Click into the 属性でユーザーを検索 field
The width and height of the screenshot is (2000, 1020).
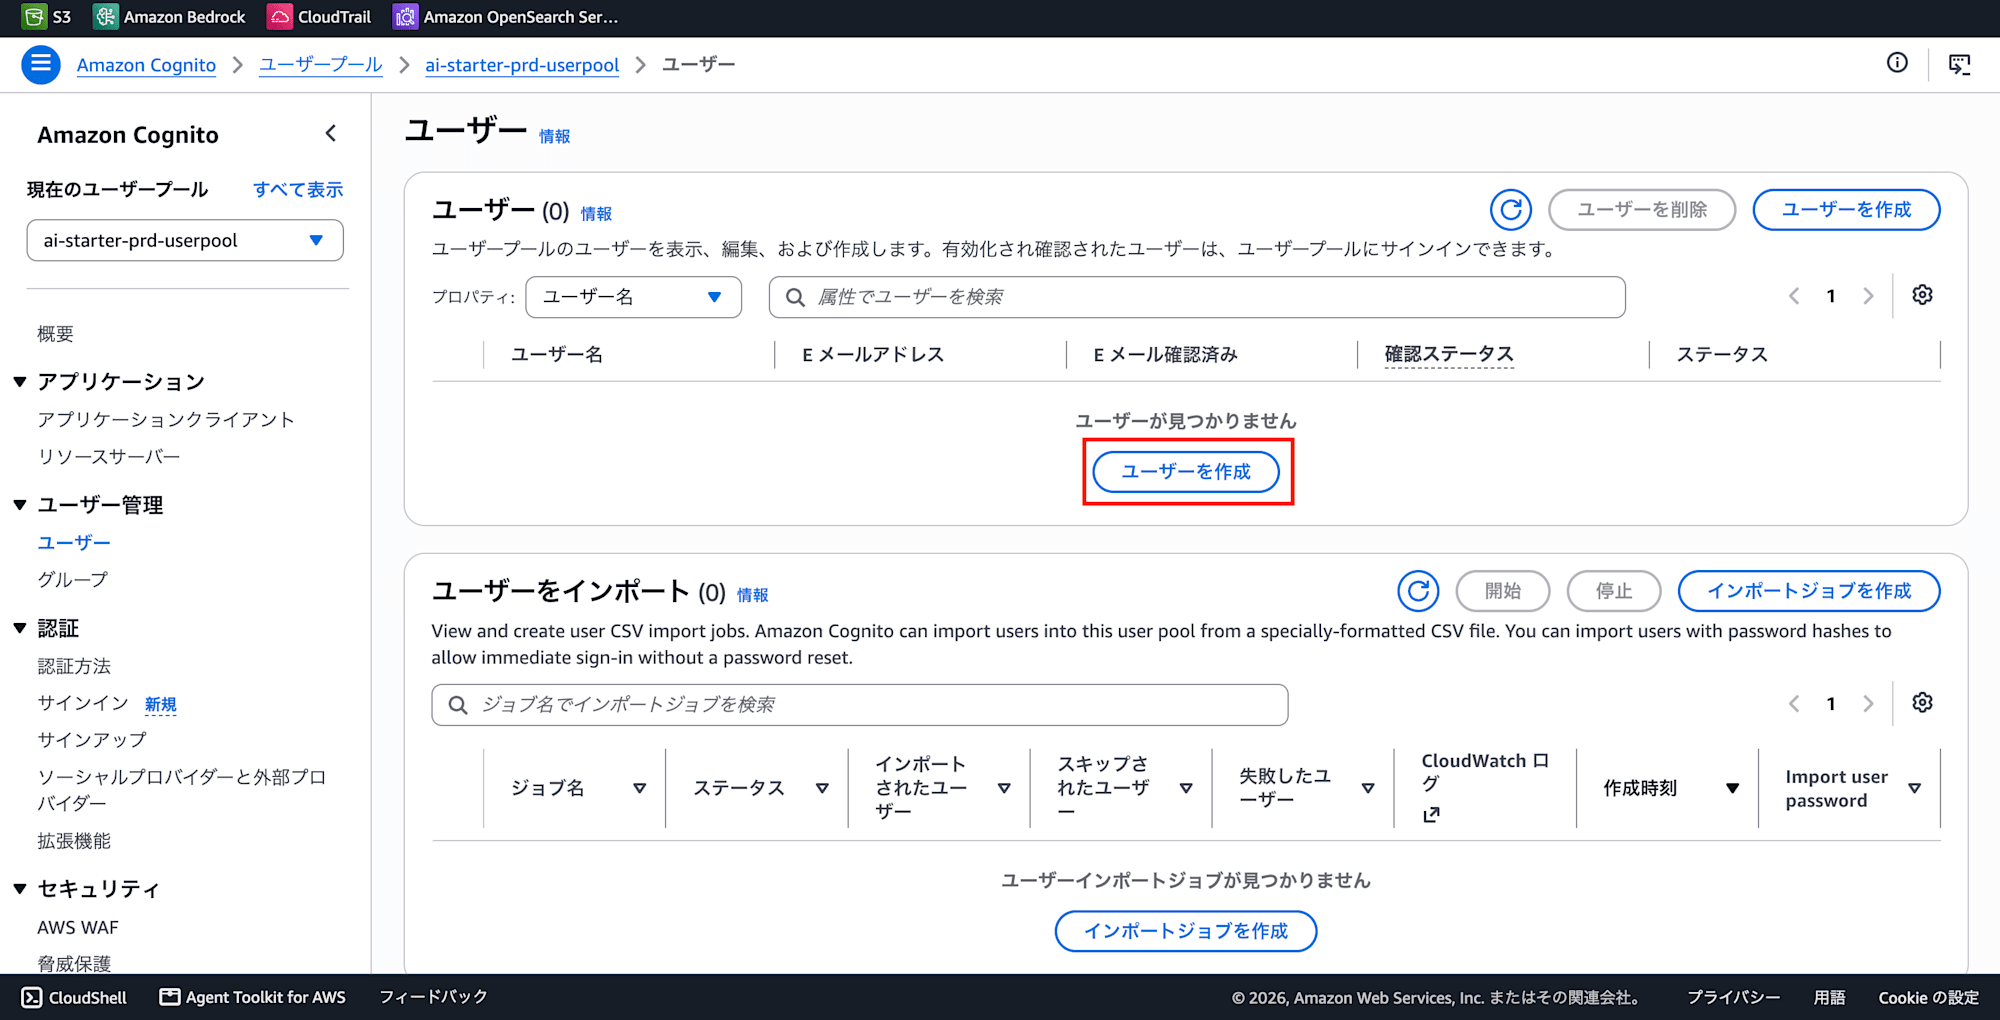pos(1197,297)
